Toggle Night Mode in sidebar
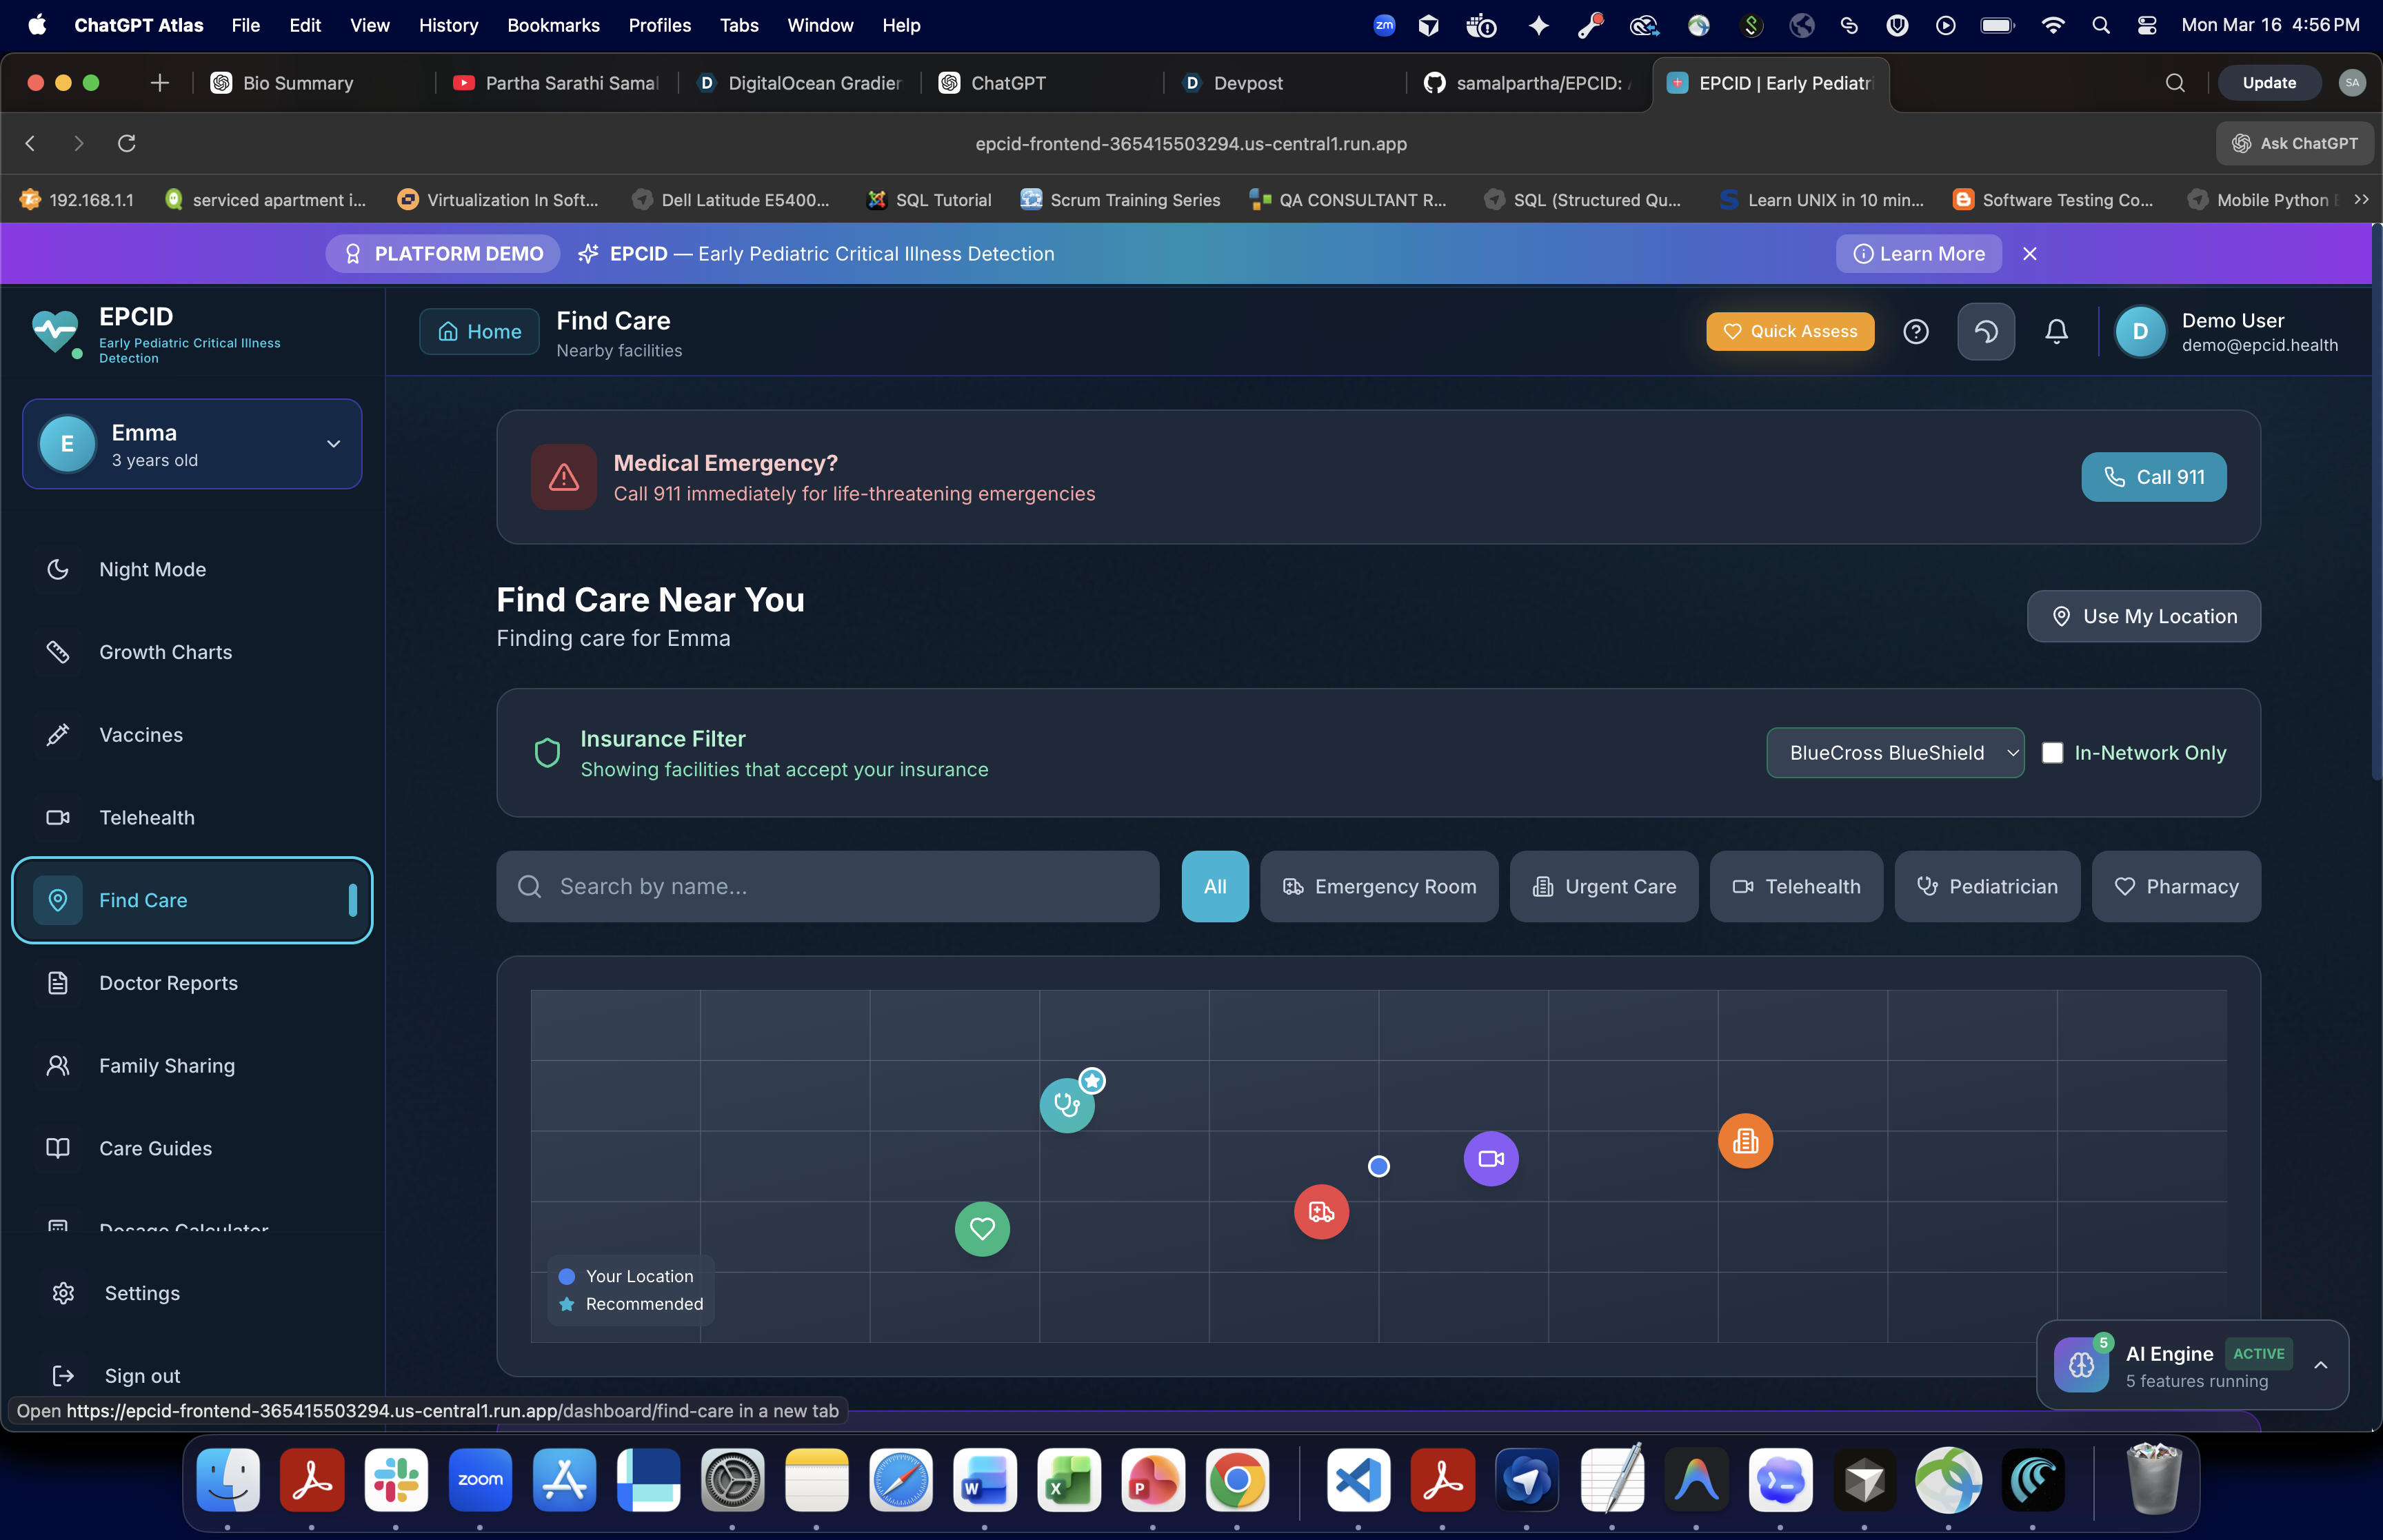Image resolution: width=2383 pixels, height=1540 pixels. point(152,569)
